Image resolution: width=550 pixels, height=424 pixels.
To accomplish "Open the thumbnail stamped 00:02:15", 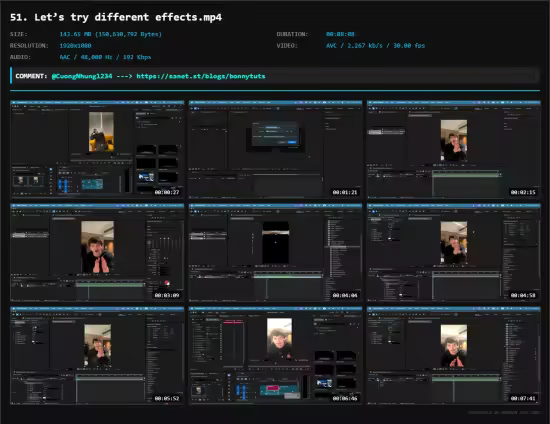I will pos(454,149).
